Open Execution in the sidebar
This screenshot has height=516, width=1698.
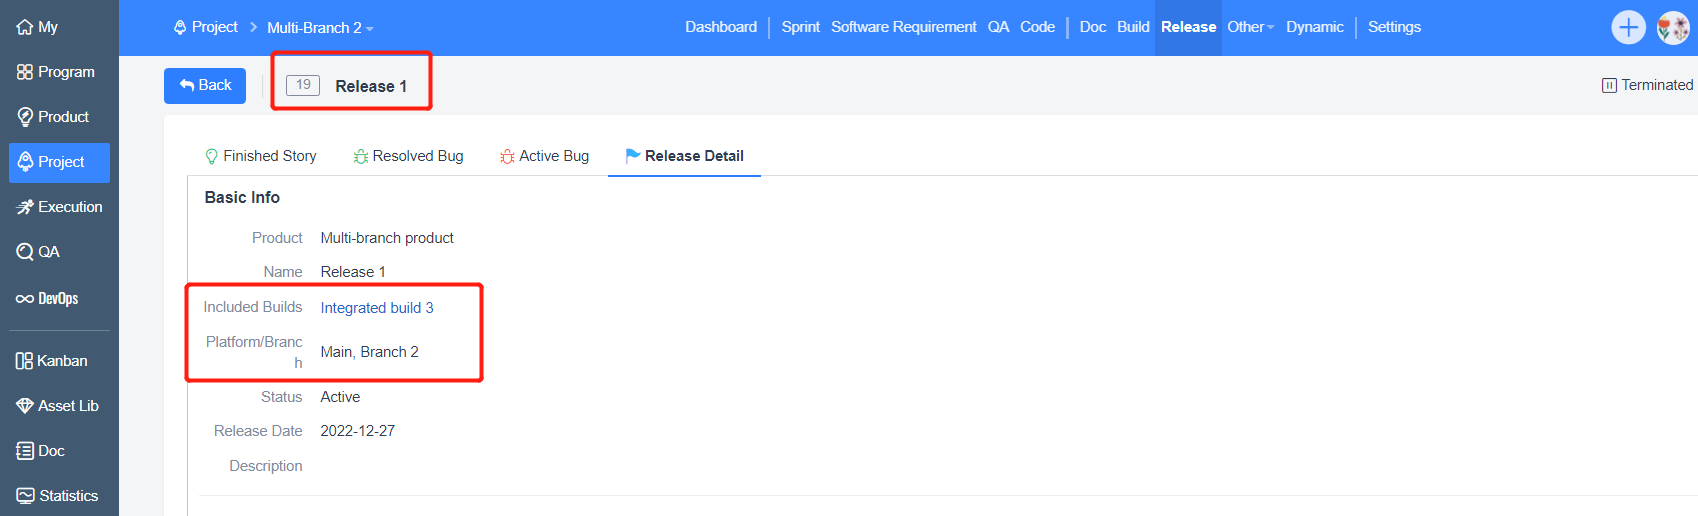pyautogui.click(x=59, y=207)
